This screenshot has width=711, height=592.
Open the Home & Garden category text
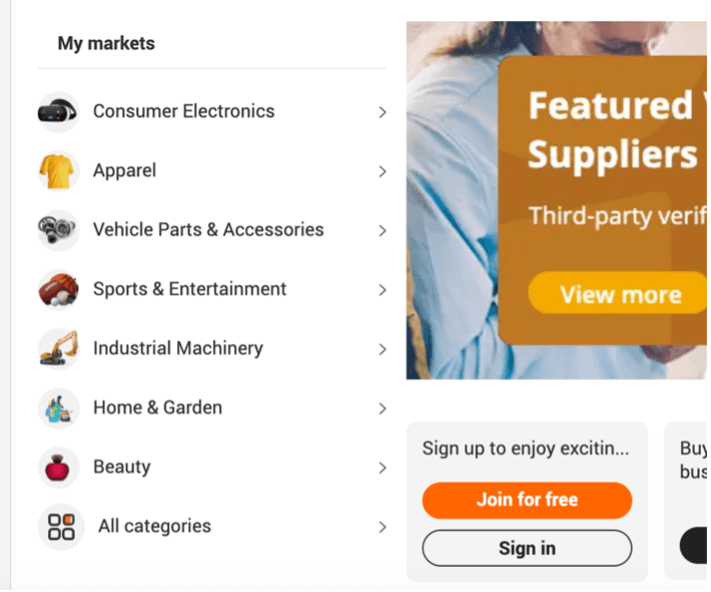pos(157,408)
